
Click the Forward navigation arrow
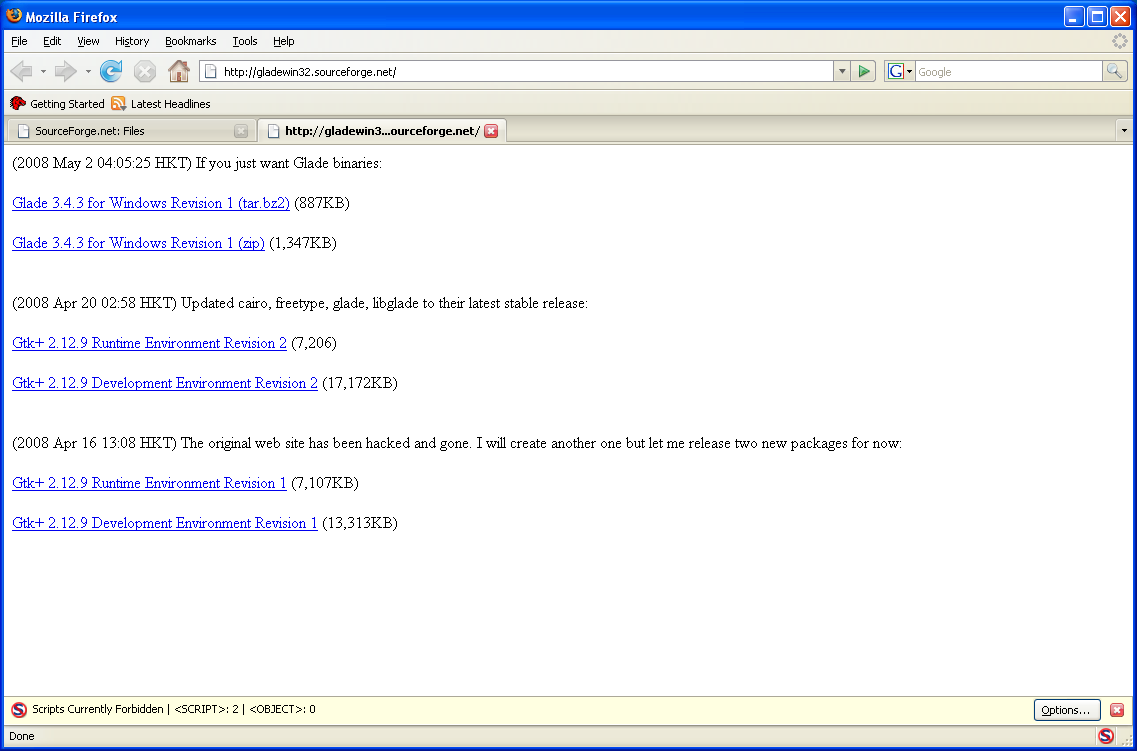65,71
